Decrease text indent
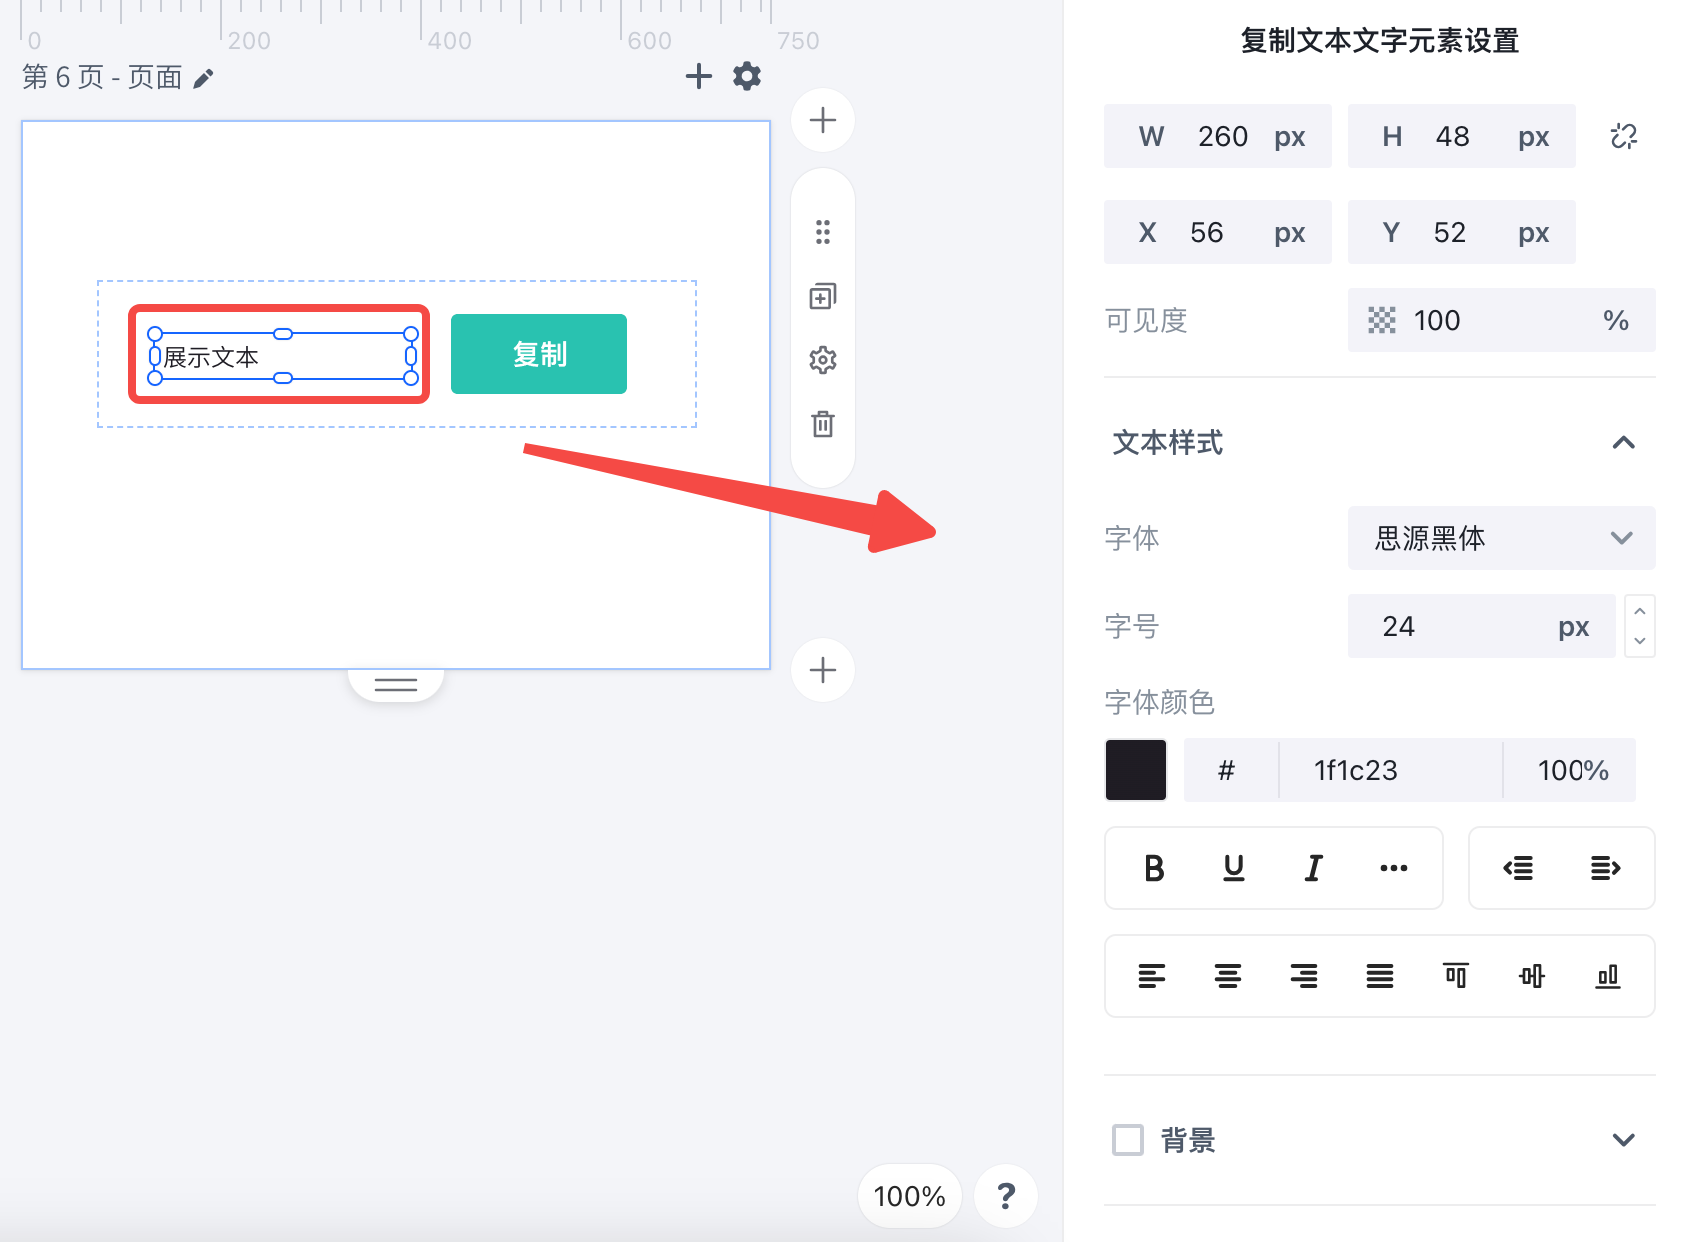 tap(1518, 868)
